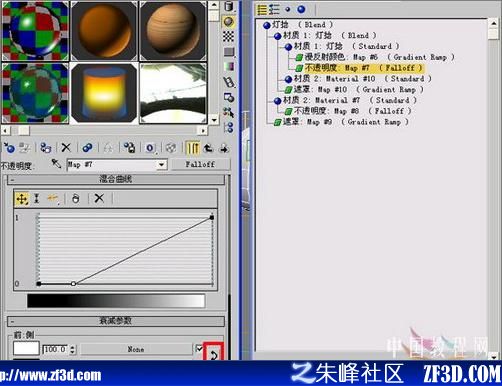
Task: Click the Delete point X in curve toolbar
Action: click(x=99, y=199)
